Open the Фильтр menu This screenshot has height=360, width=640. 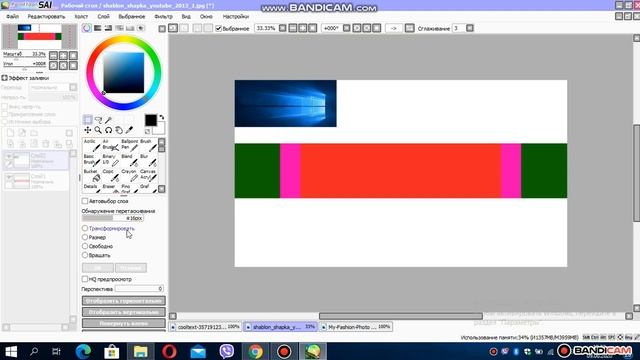(x=163, y=16)
